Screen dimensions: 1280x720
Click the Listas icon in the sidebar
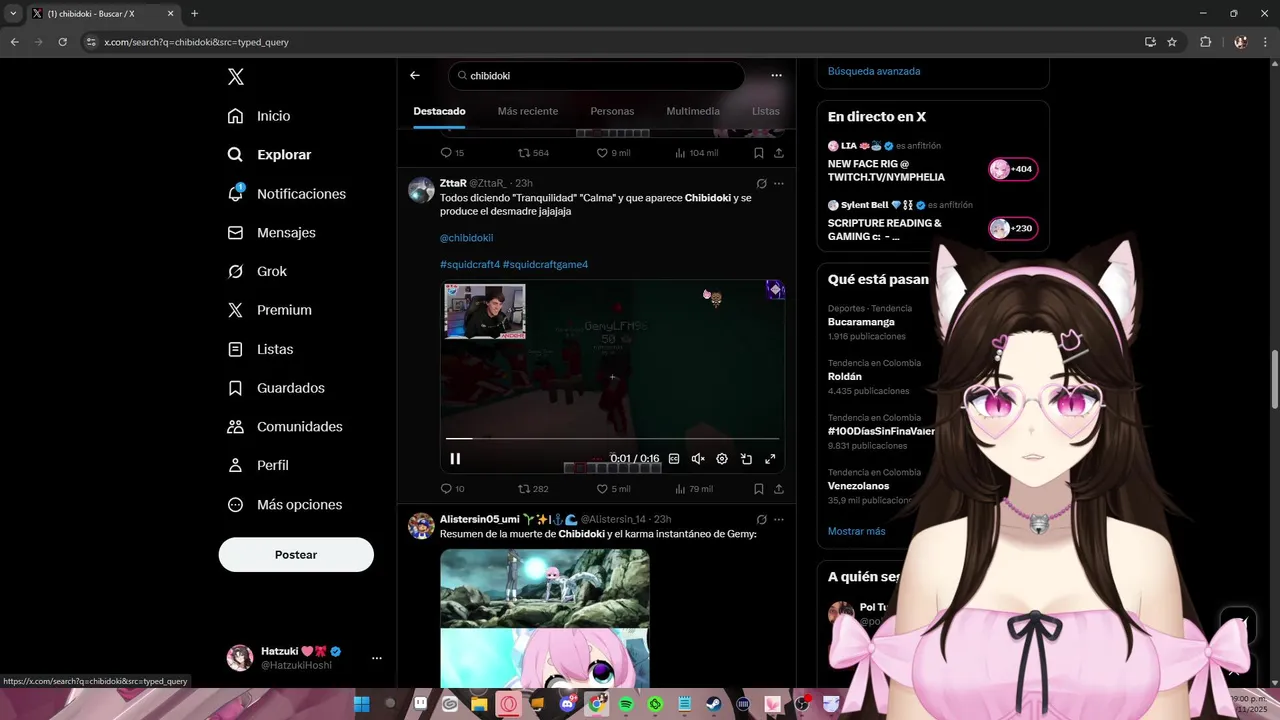236,349
